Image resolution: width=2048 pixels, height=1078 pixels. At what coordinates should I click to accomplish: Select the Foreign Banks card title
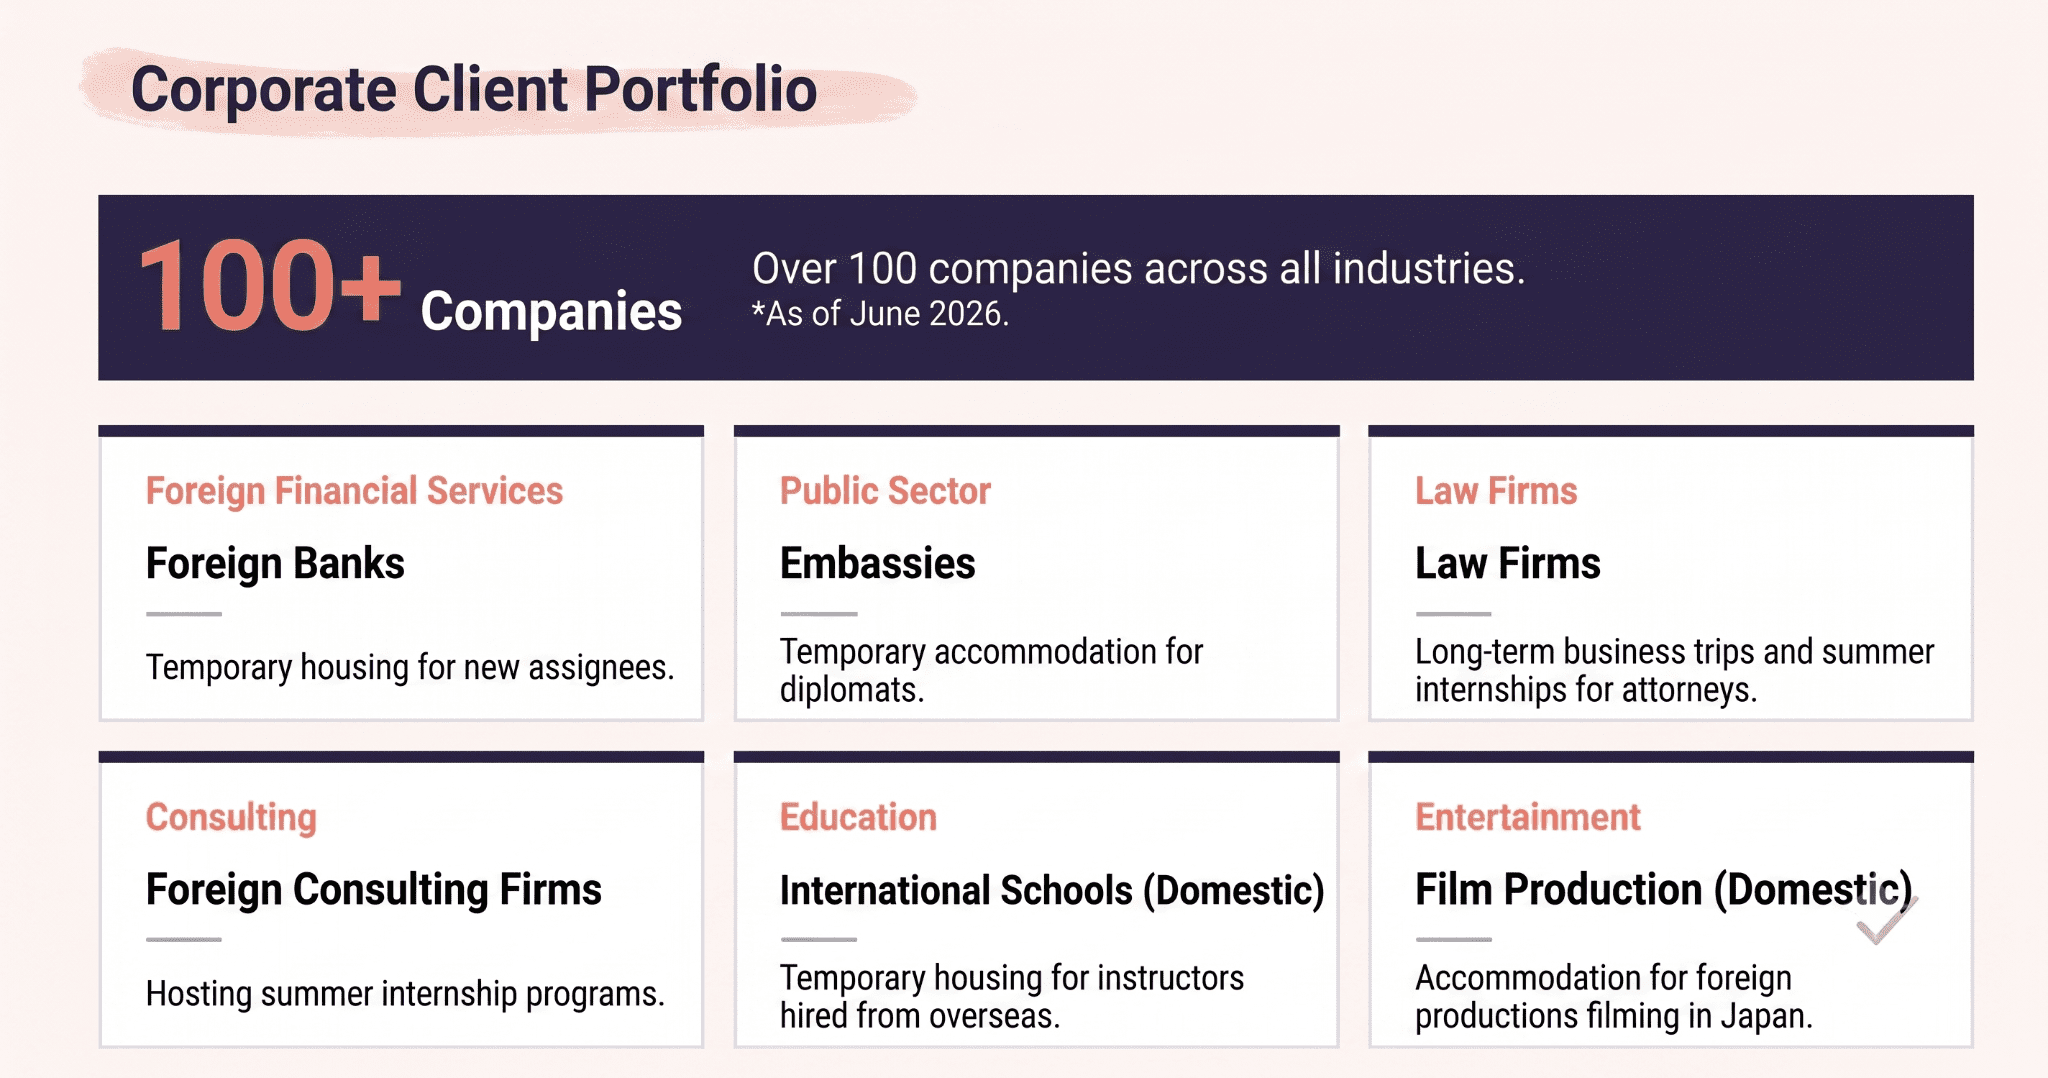[275, 563]
